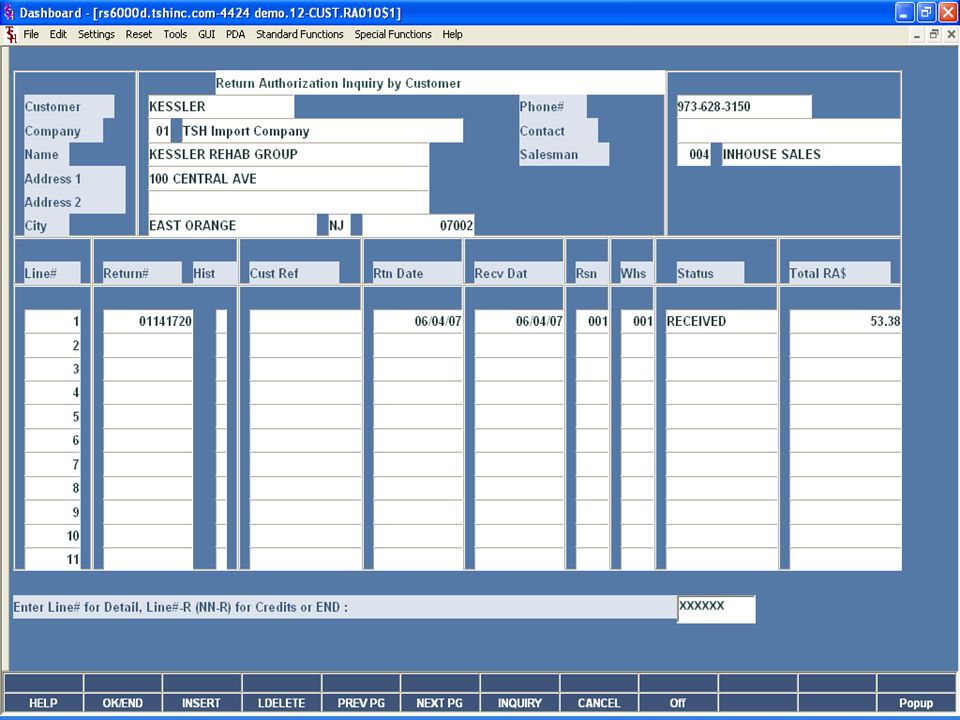Screen dimensions: 960x720
Task: Open the Special Functions menu
Action: (392, 34)
